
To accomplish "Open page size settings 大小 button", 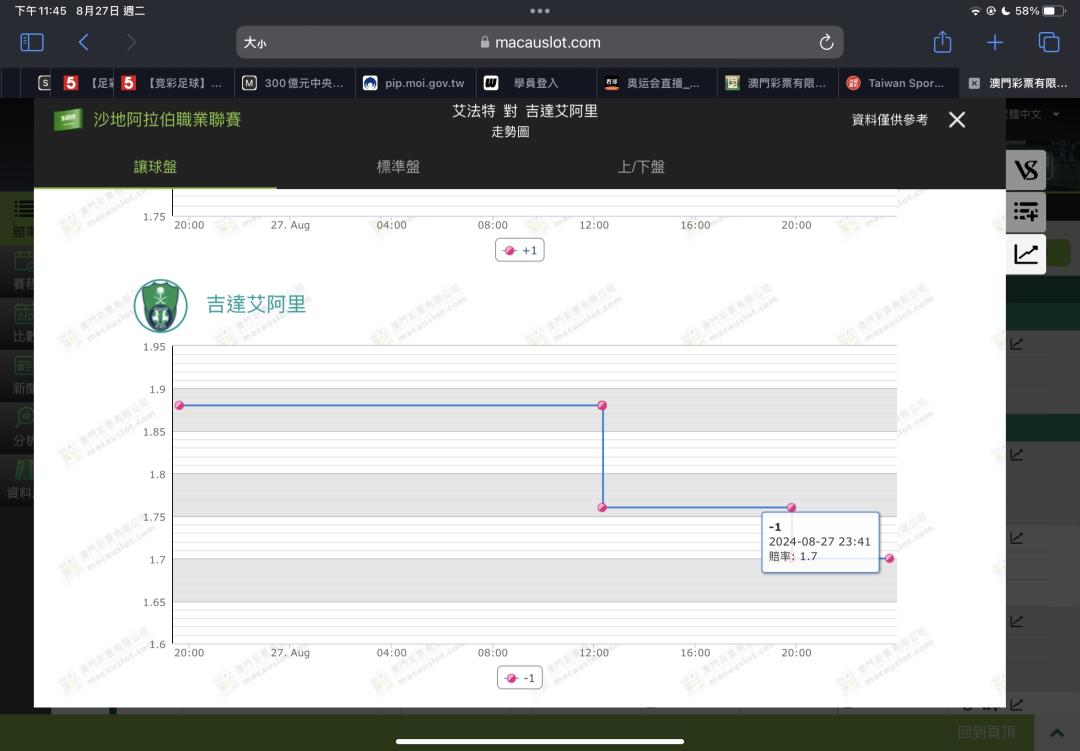I will point(255,43).
